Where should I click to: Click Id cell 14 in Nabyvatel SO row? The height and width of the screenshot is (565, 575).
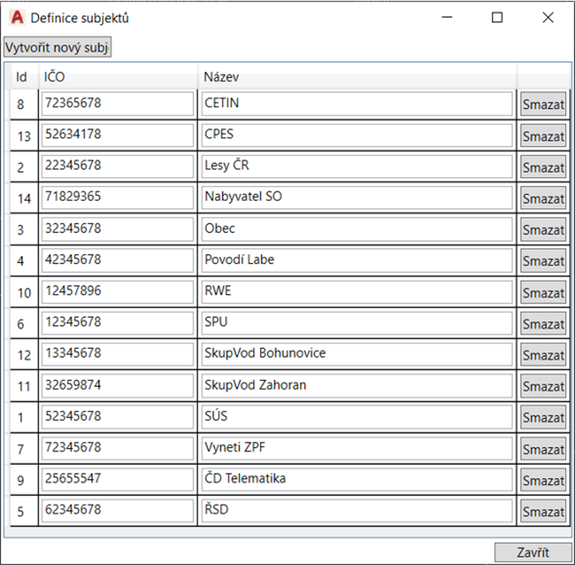[x=24, y=198]
